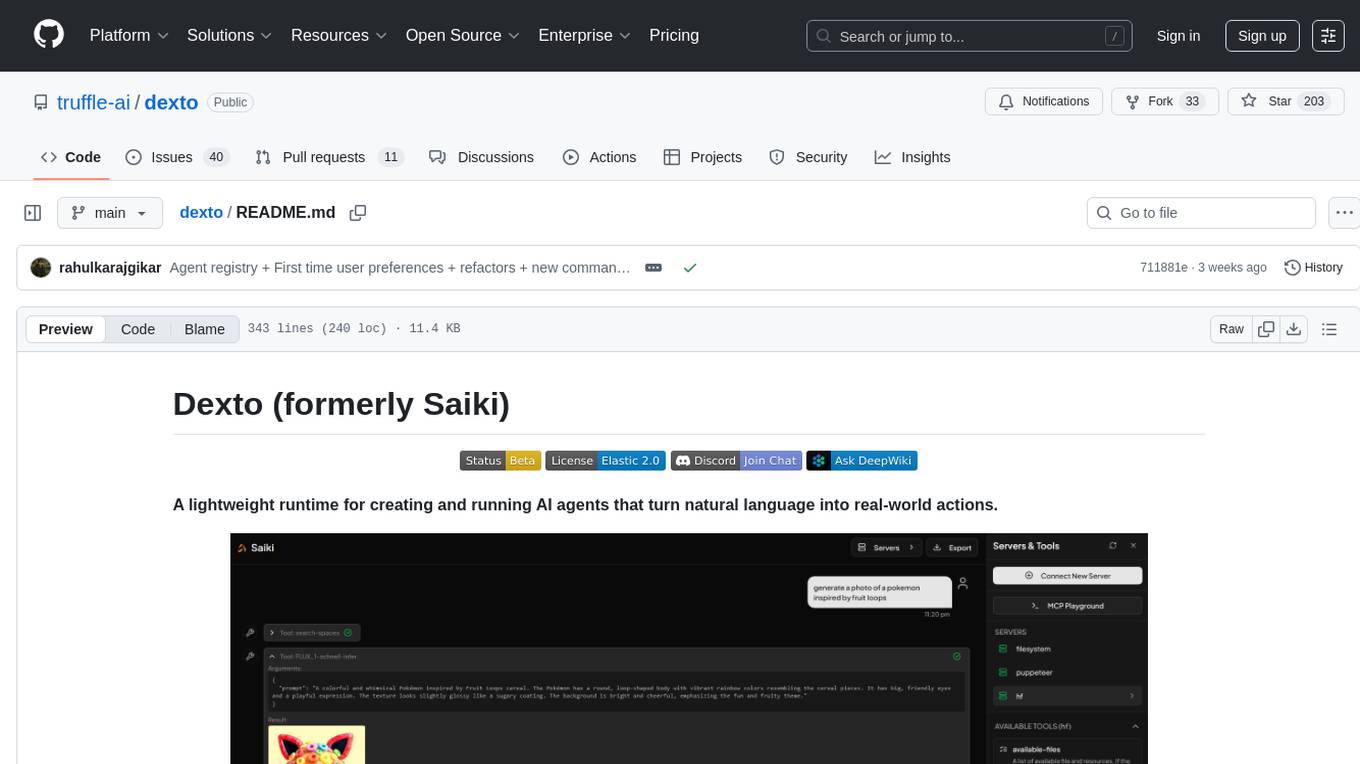Viewport: 1360px width, 764px height.
Task: Open the file History
Action: [x=1313, y=268]
